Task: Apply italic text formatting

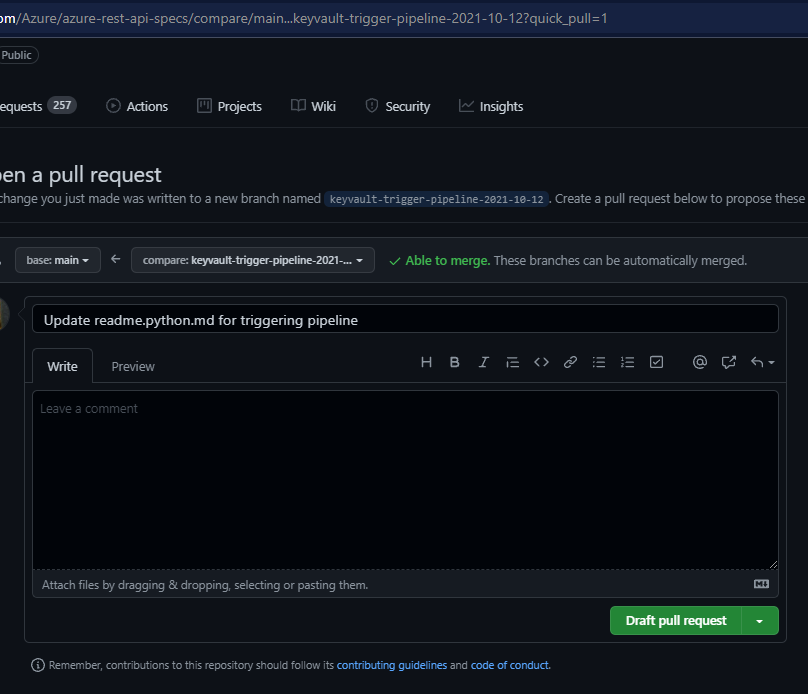Action: click(484, 362)
